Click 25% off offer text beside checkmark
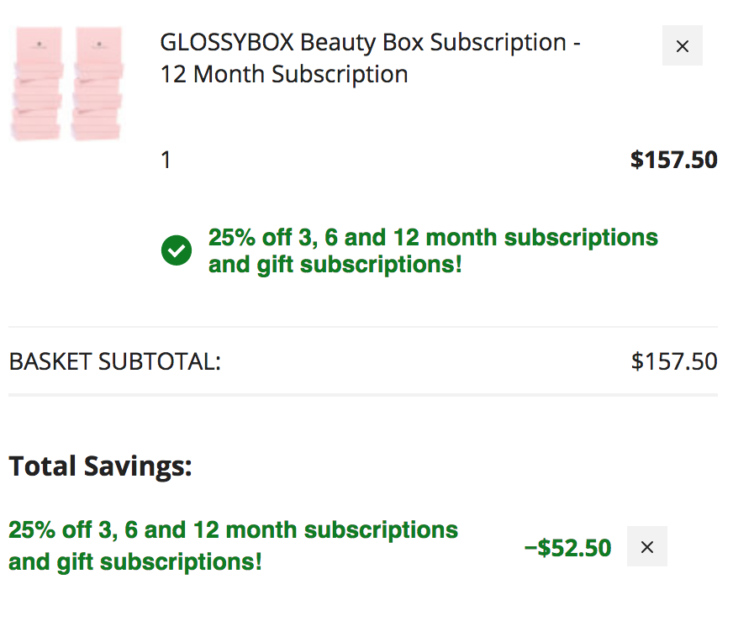Image resolution: width=733 pixels, height=637 pixels. pyautogui.click(x=433, y=237)
